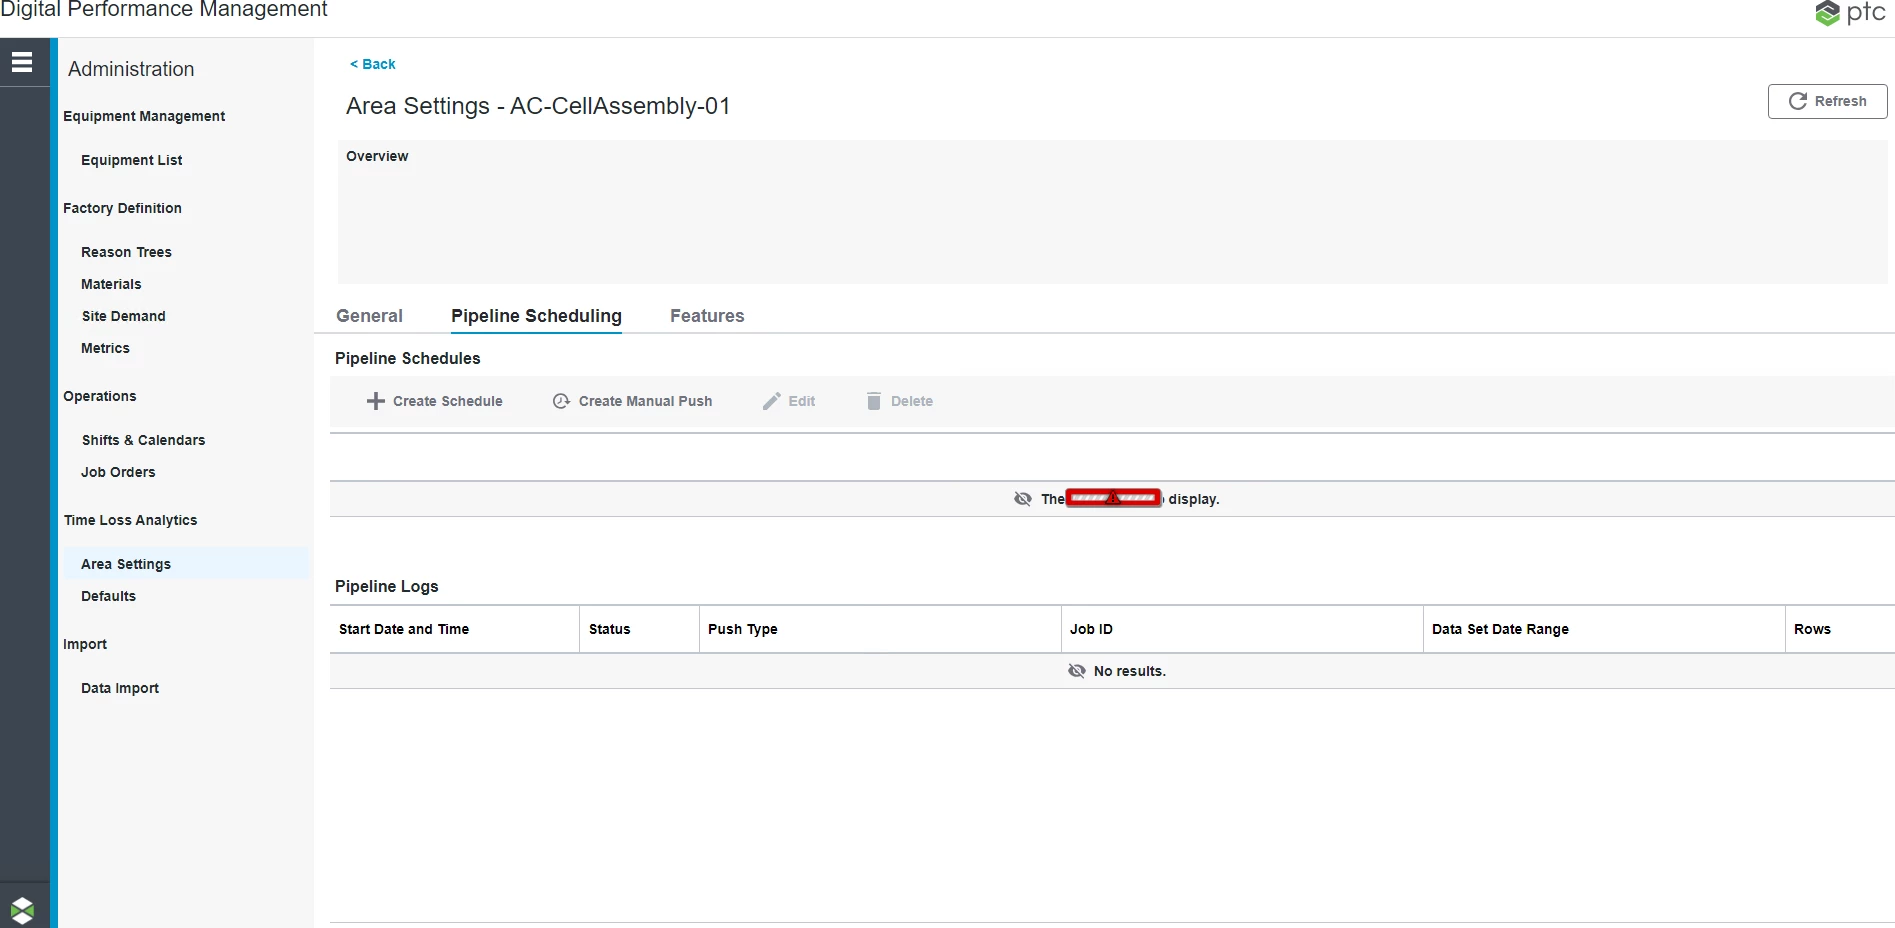Screen dimensions: 1895x928
Task: Click Operations section header
Action: coord(99,396)
